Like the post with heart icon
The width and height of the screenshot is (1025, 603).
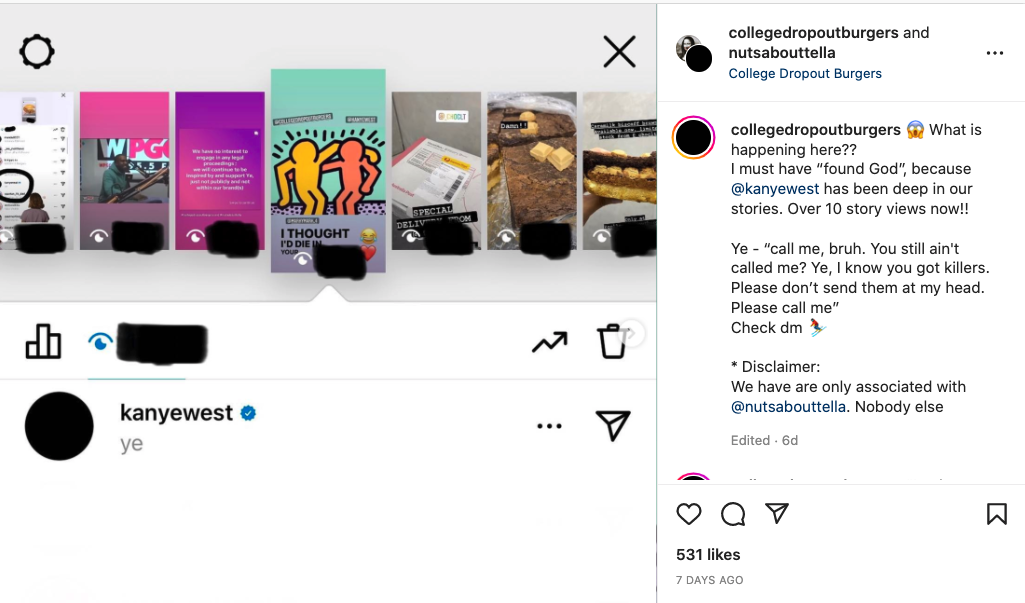point(689,514)
